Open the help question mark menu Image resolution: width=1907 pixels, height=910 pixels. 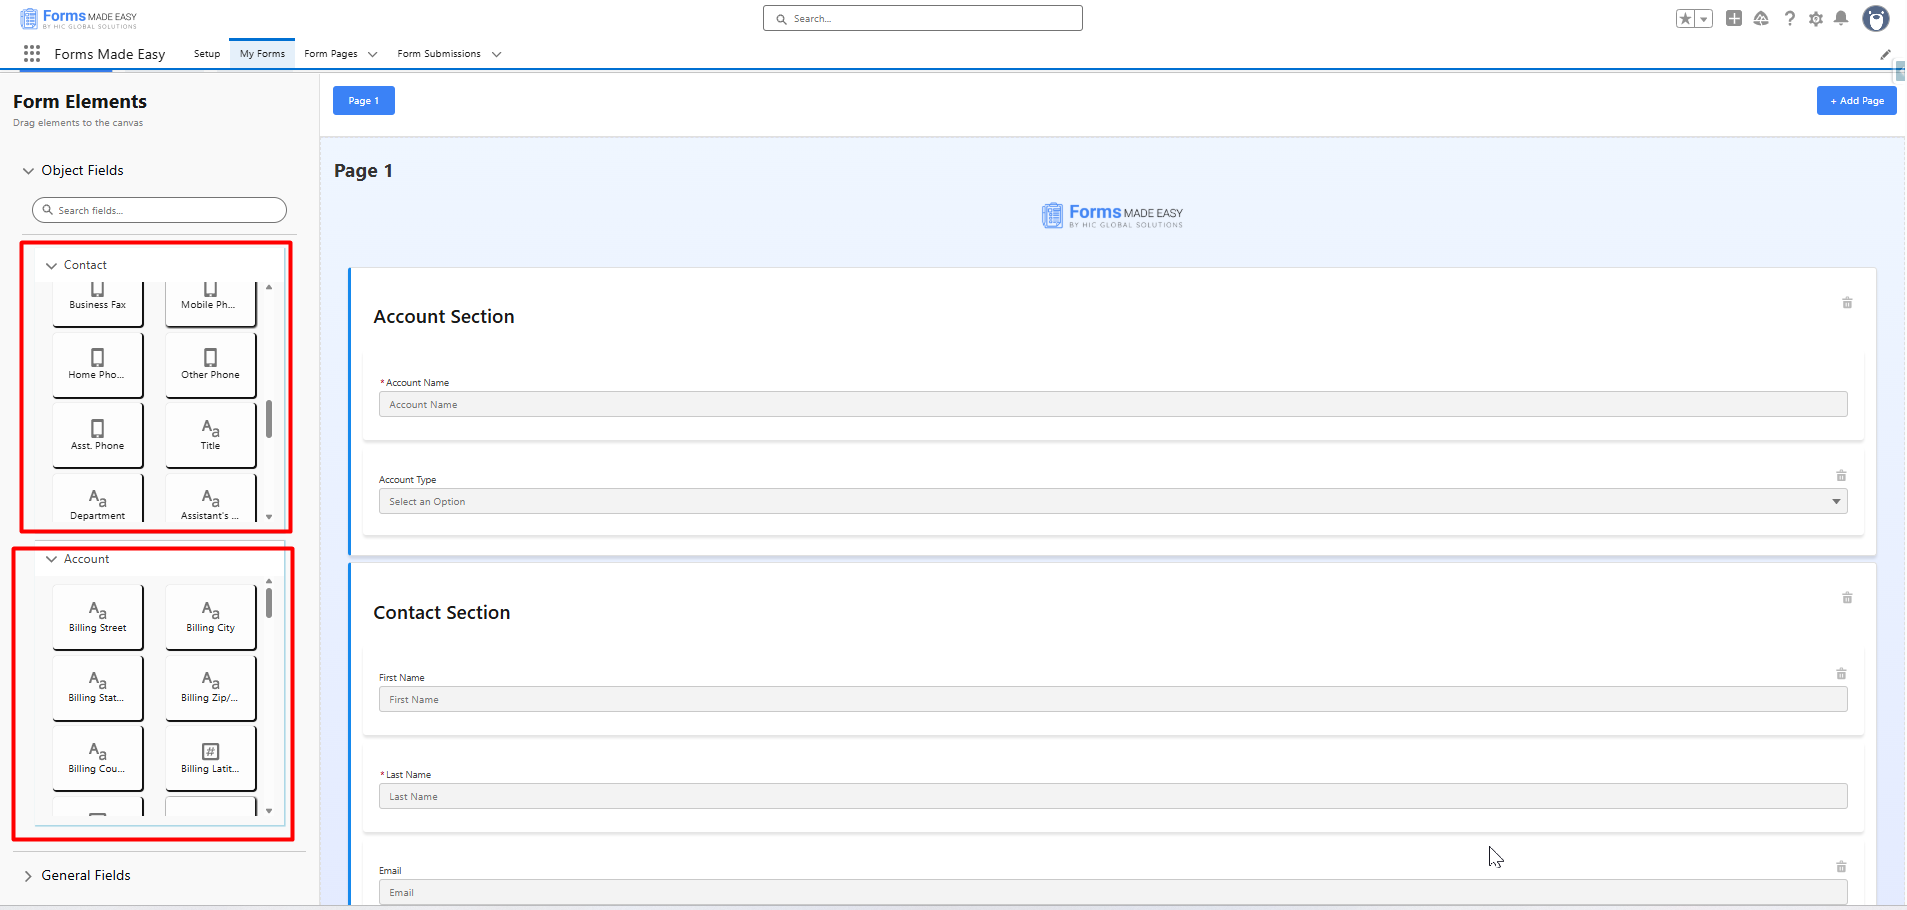point(1789,18)
